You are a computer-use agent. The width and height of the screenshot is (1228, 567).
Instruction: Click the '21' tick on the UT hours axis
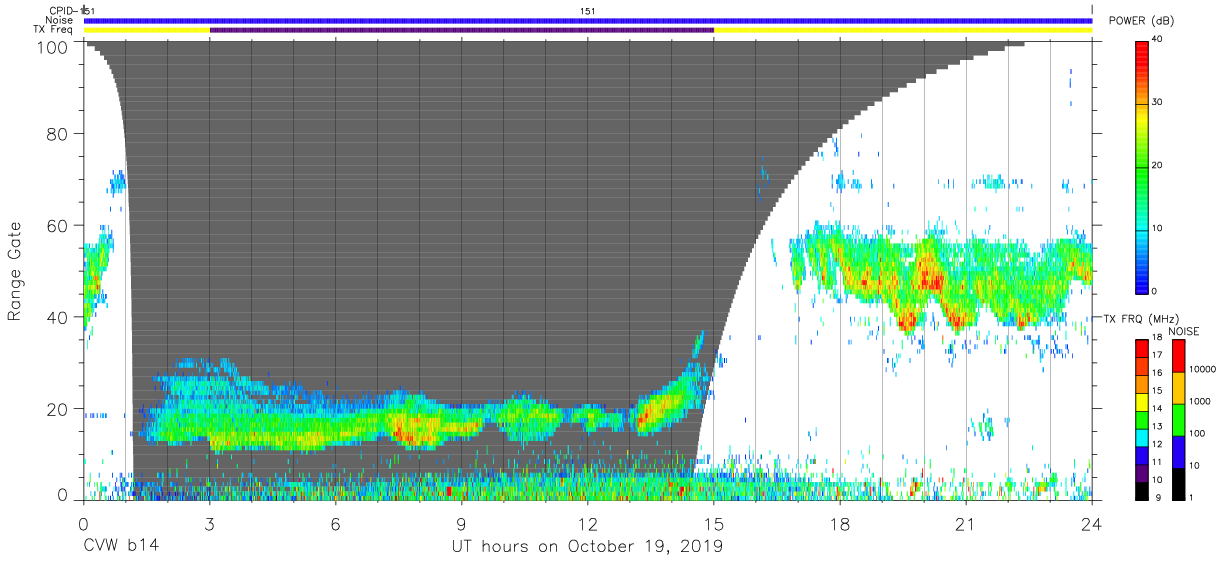coord(966,523)
